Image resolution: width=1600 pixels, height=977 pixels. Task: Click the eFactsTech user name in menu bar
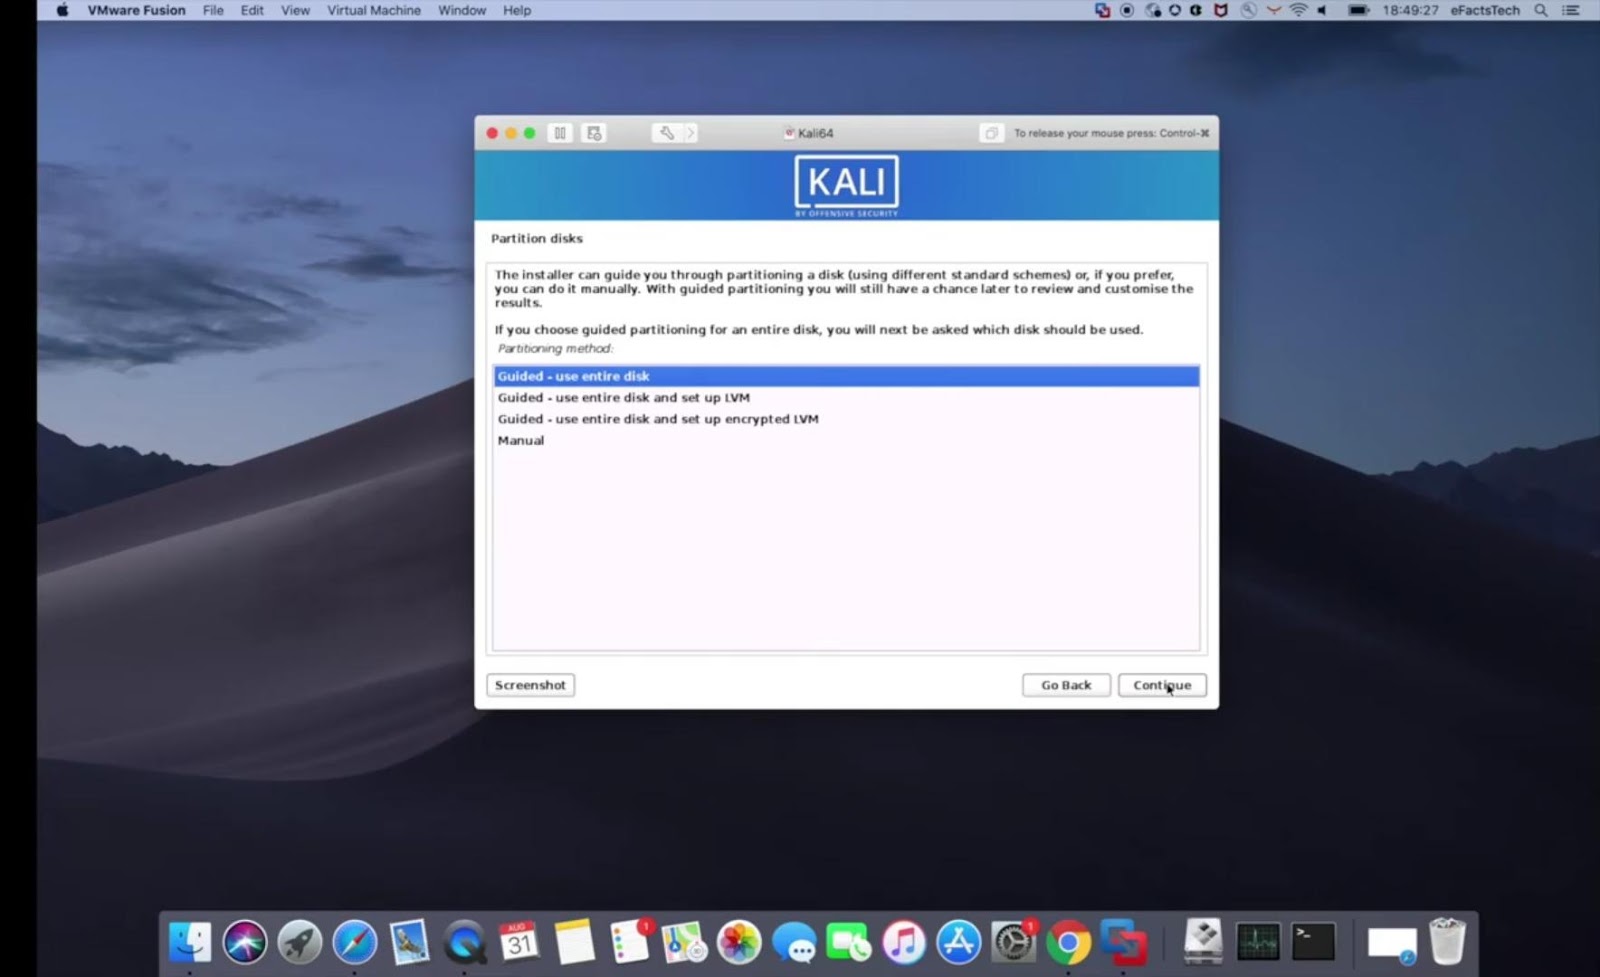tap(1485, 10)
